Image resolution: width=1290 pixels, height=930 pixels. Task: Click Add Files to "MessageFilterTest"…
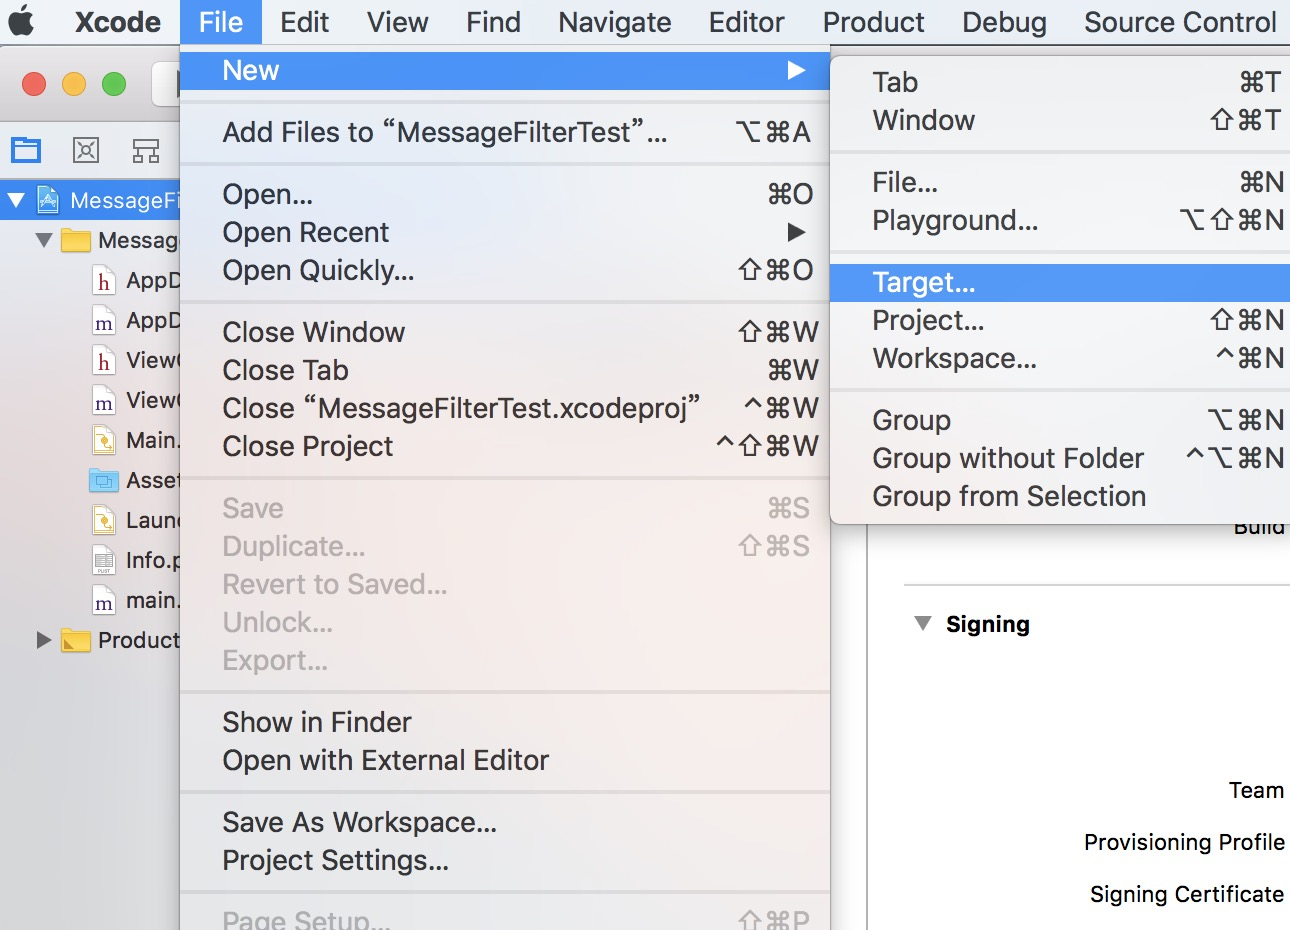pos(444,132)
